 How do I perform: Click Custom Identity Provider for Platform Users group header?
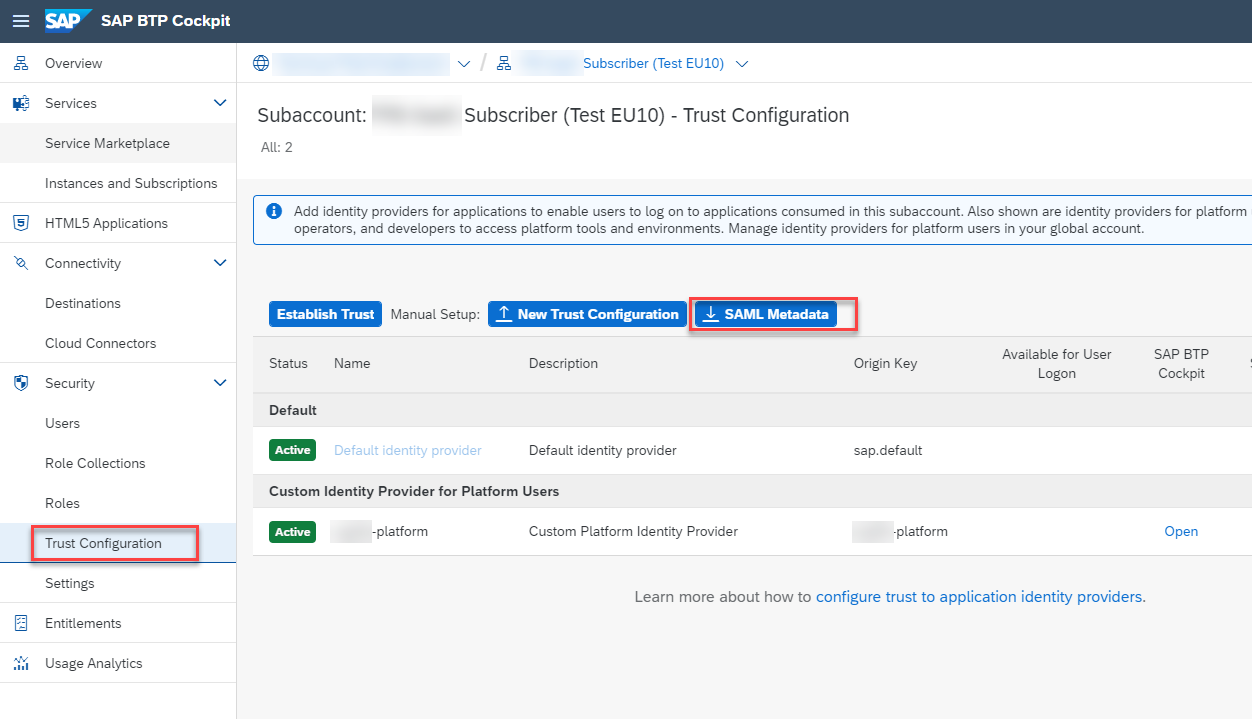click(x=752, y=491)
